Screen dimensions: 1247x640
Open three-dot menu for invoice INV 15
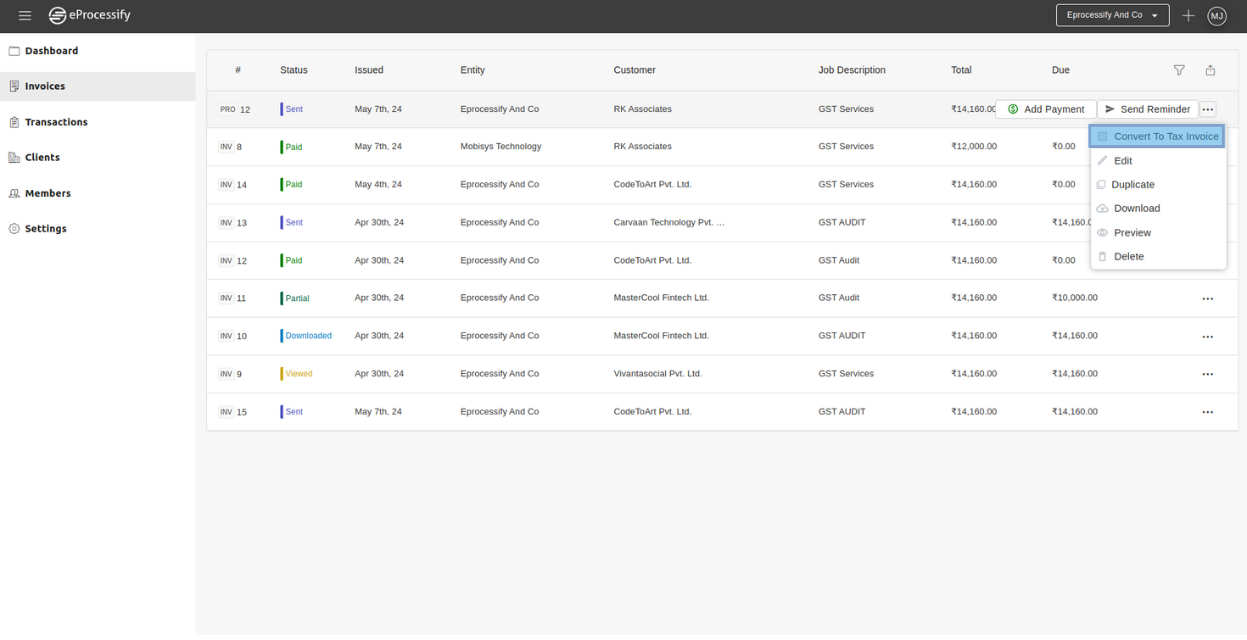[1207, 412]
